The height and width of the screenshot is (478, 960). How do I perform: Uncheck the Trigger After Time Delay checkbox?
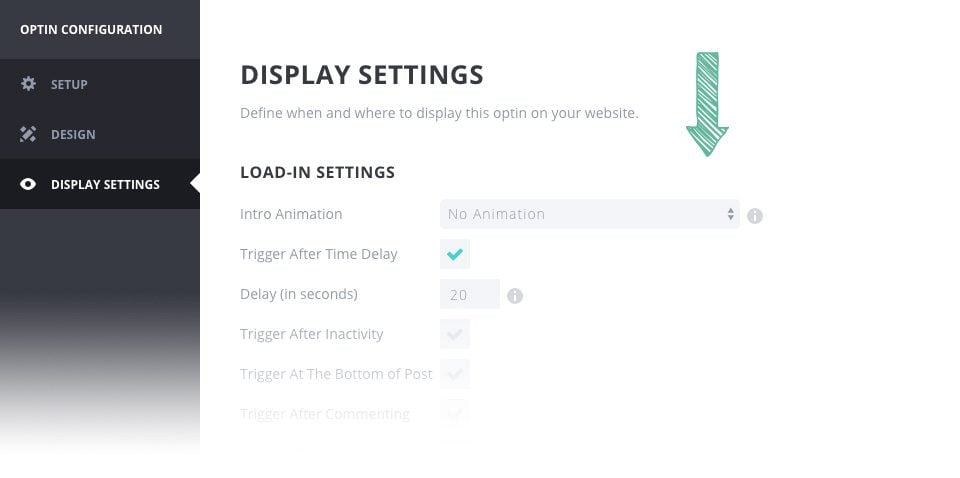point(455,254)
